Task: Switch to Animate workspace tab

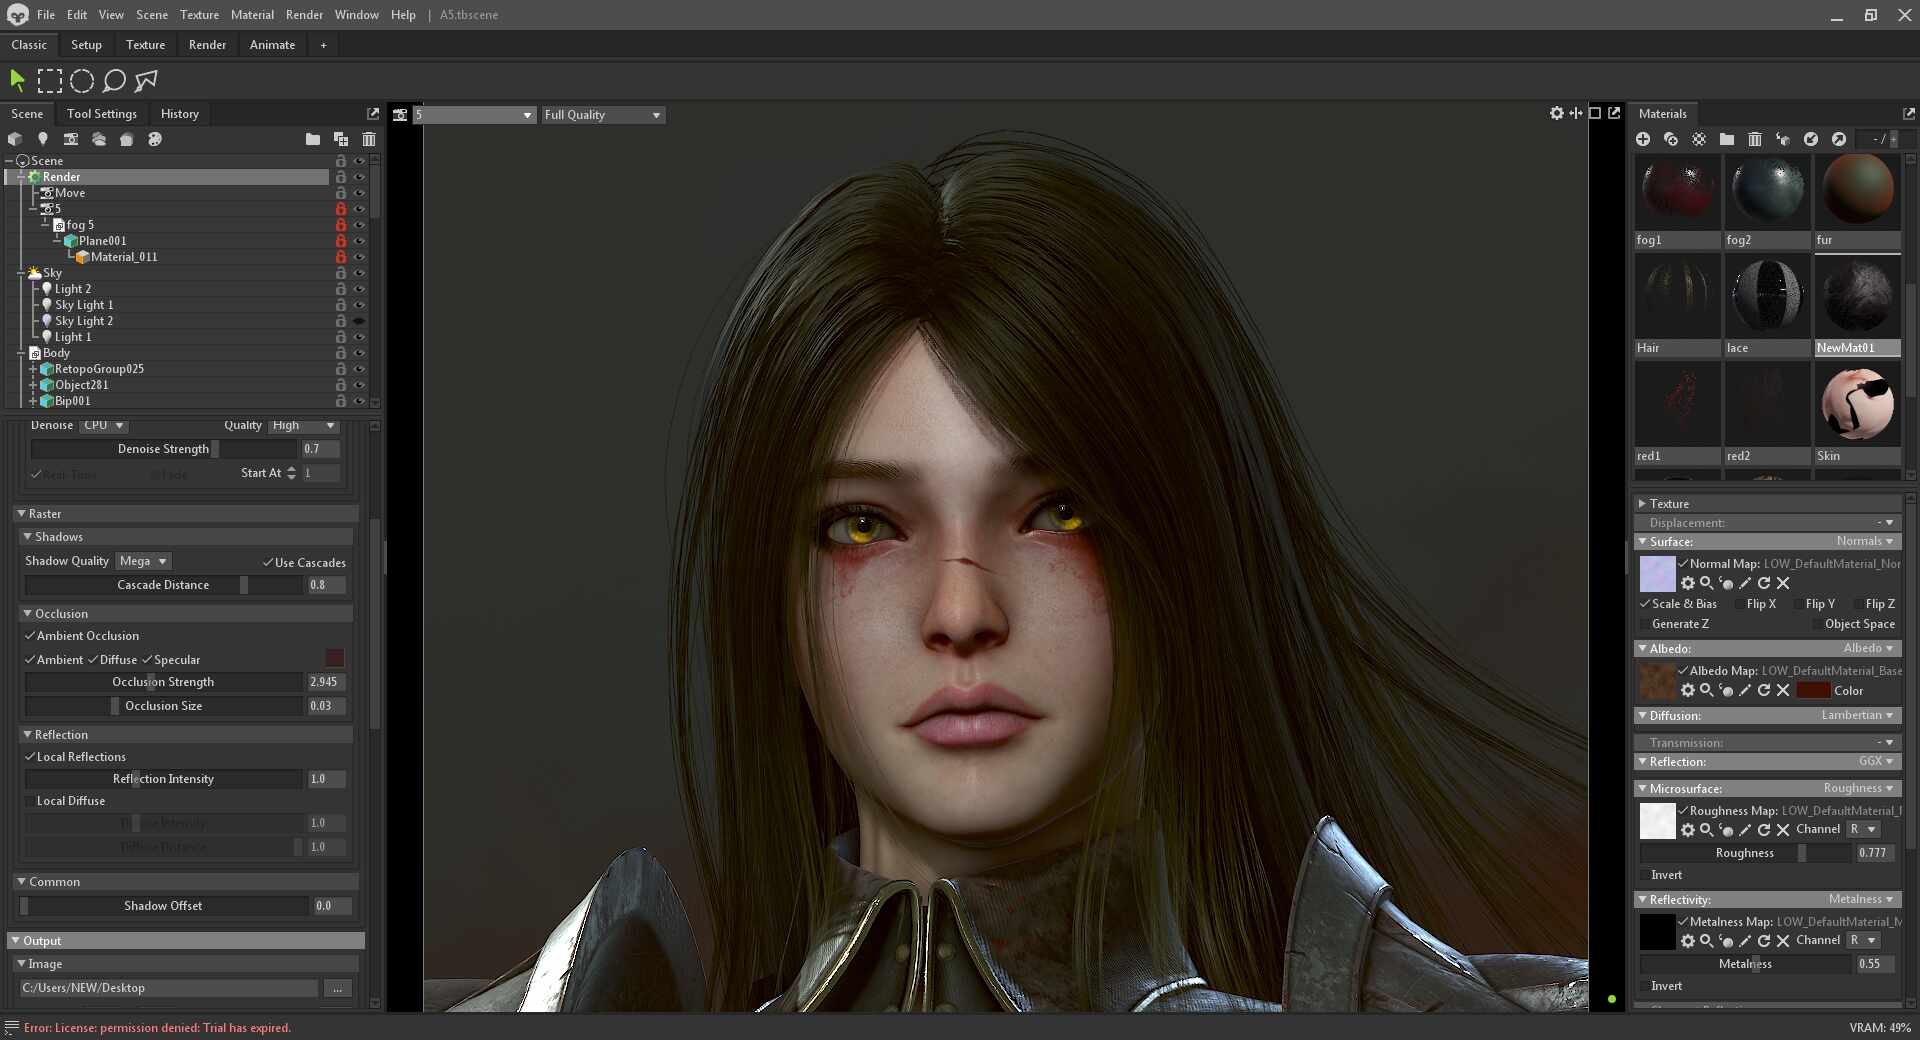Action: 272,45
